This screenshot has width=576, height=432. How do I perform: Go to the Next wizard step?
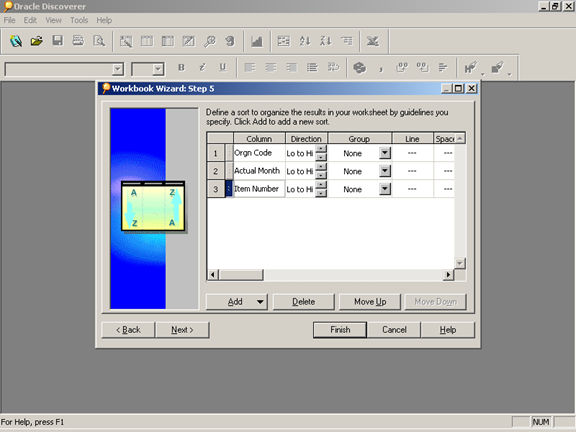click(x=182, y=330)
